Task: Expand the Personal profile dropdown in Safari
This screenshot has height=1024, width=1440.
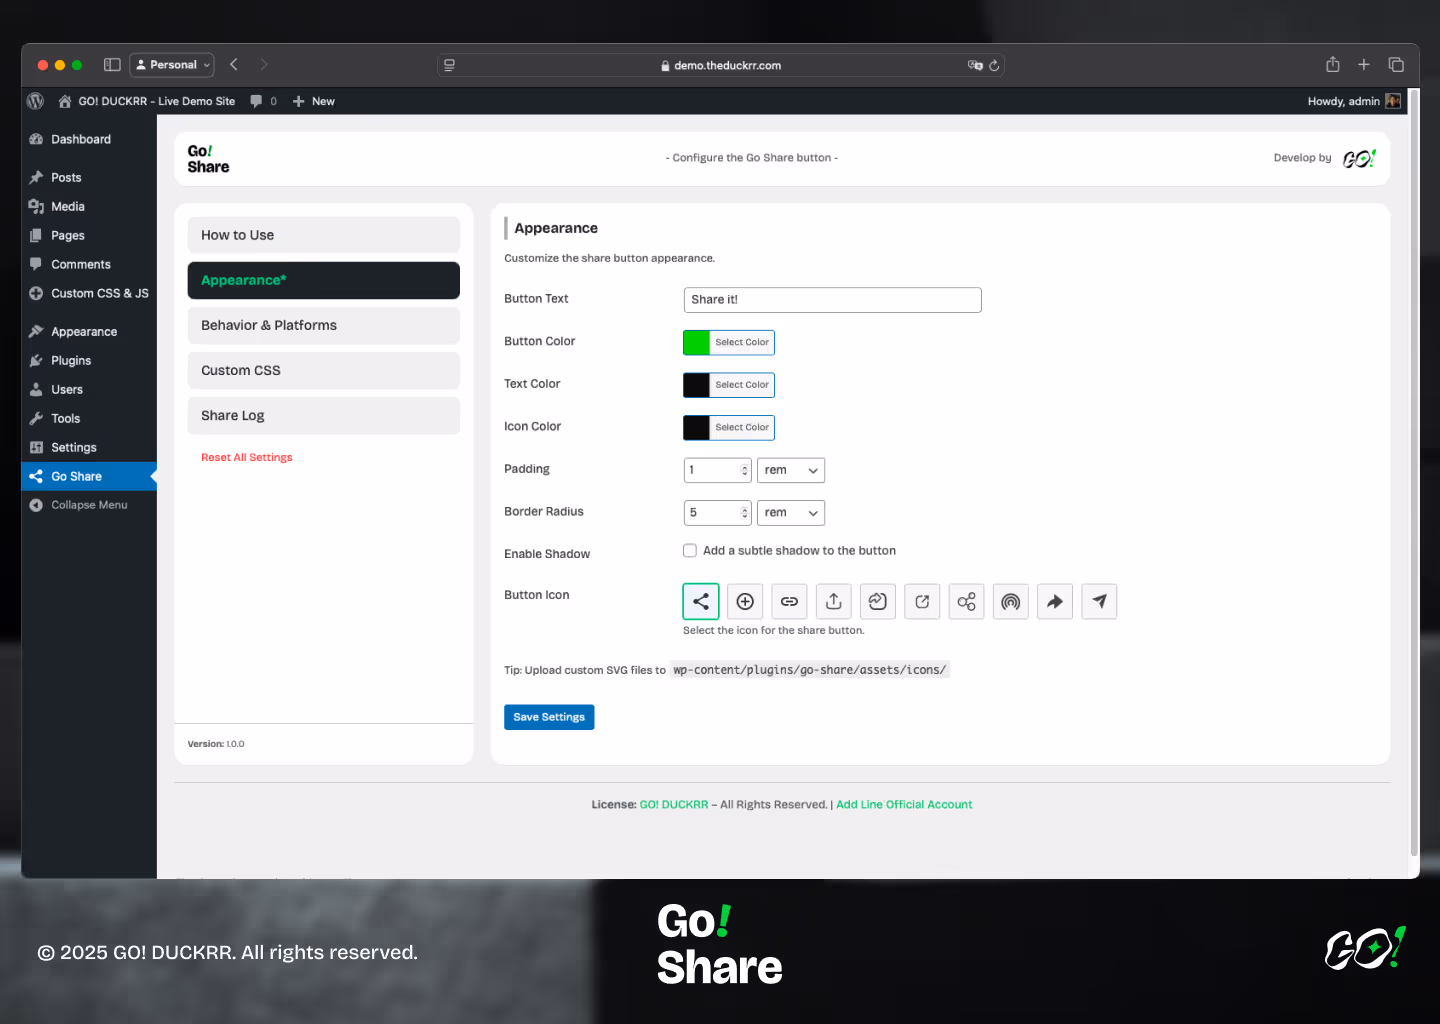Action: point(173,65)
